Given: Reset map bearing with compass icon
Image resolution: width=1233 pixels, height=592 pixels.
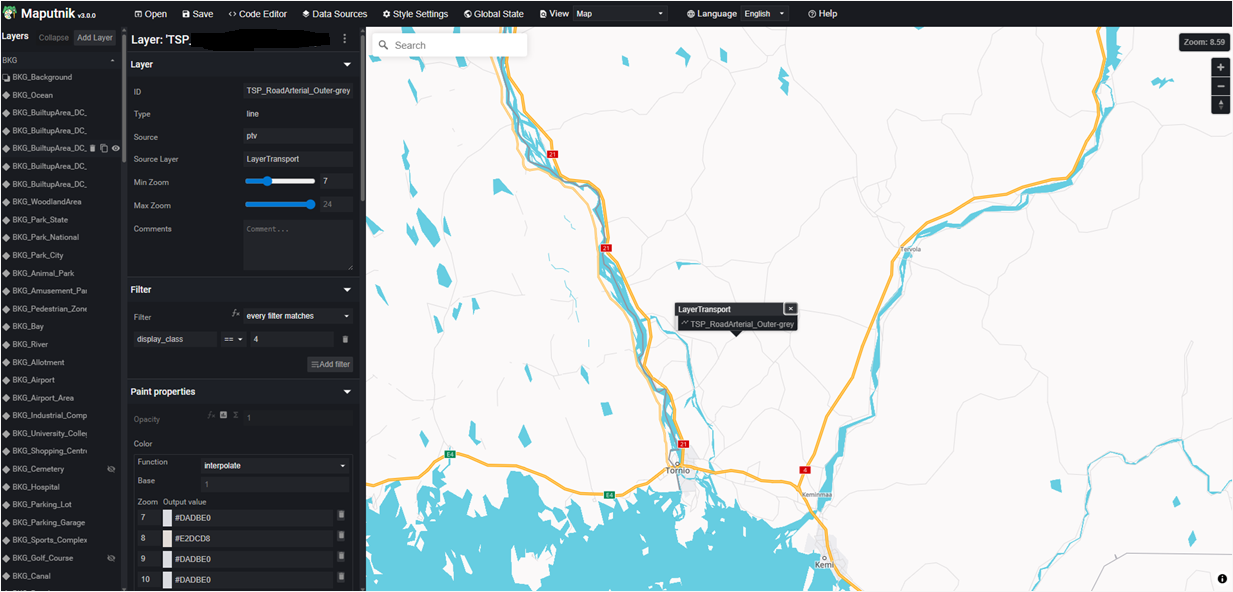Looking at the screenshot, I should pos(1220,105).
